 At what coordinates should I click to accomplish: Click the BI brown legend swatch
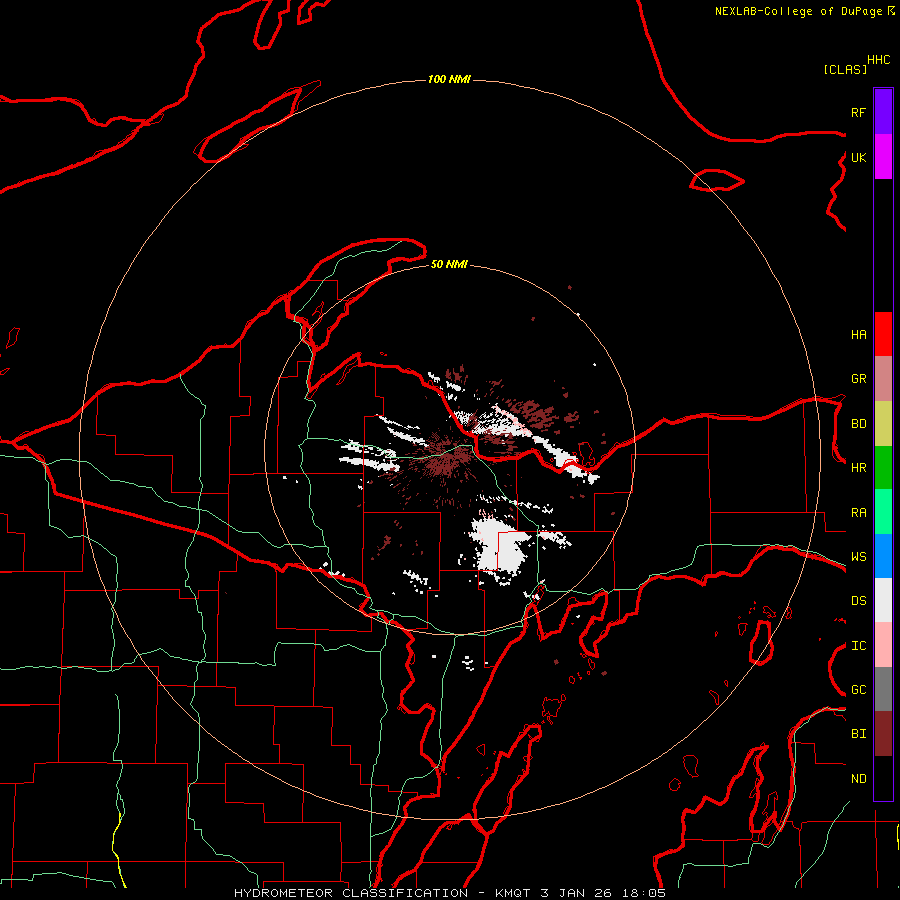click(x=883, y=734)
